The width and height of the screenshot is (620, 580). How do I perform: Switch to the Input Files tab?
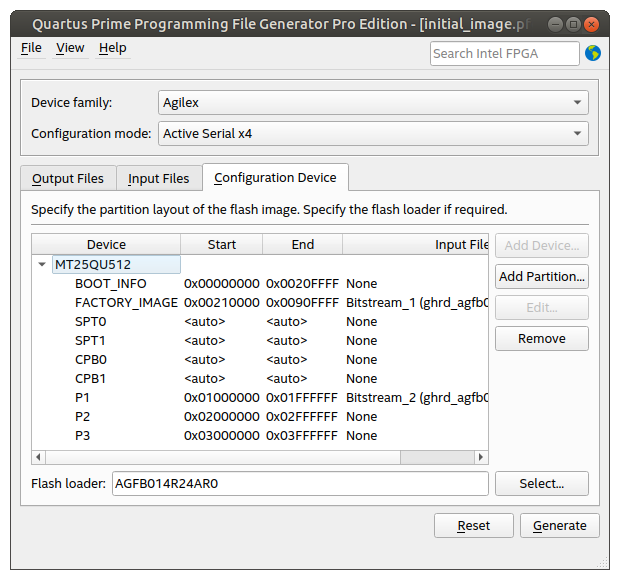pos(159,179)
